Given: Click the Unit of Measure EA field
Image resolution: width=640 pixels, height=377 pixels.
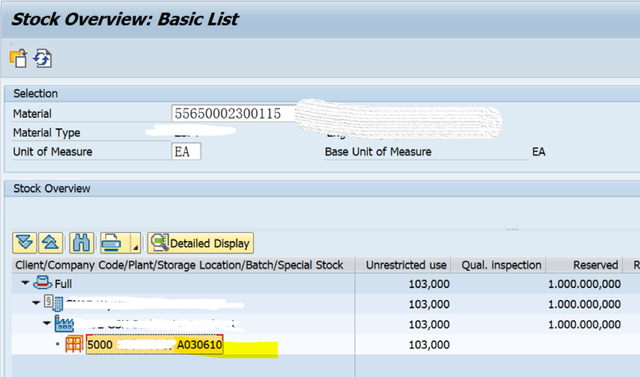Looking at the screenshot, I should click(186, 151).
